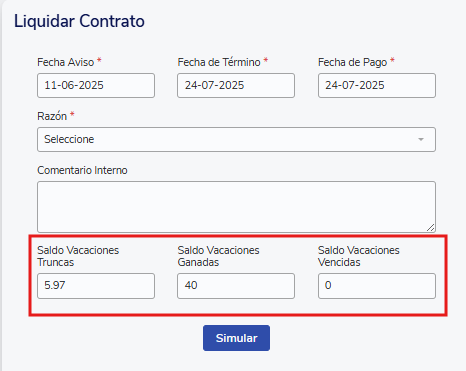Click the Fecha de Pago label

(x=353, y=62)
